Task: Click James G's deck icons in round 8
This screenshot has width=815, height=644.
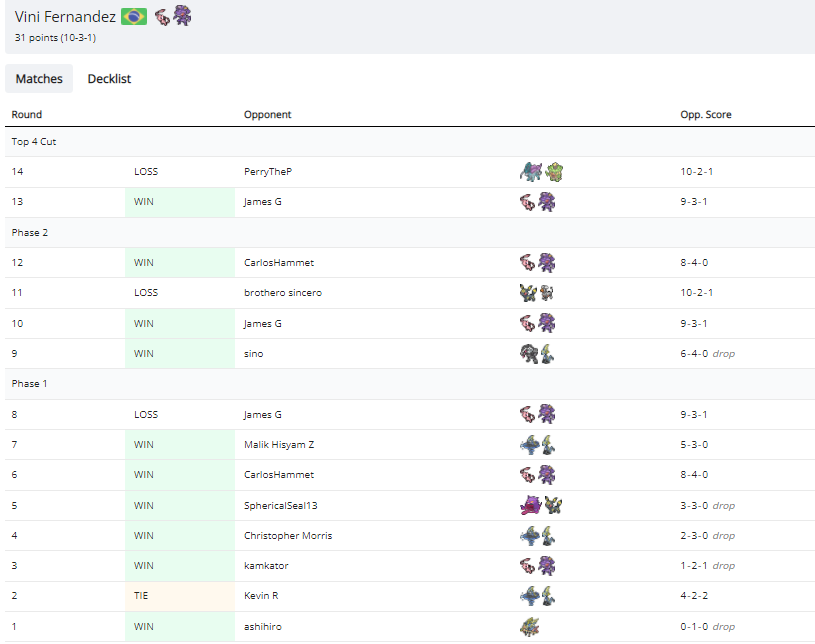Action: (537, 414)
